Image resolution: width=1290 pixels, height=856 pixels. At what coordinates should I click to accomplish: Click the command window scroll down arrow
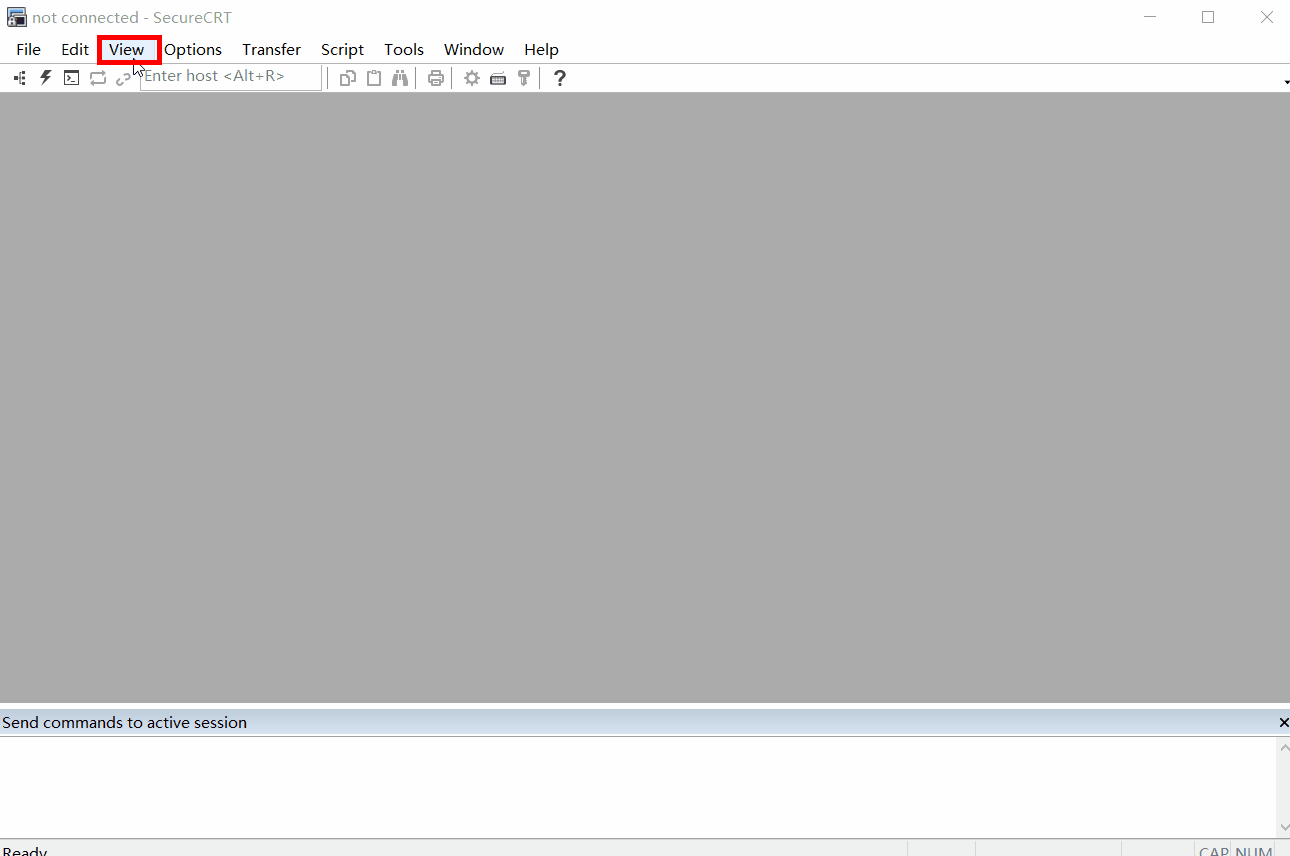click(1284, 828)
